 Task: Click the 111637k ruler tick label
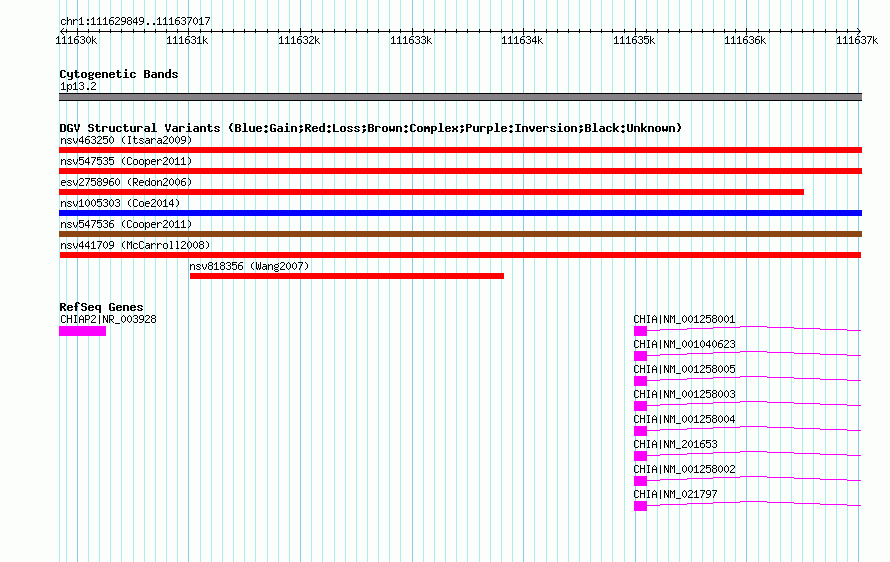857,40
